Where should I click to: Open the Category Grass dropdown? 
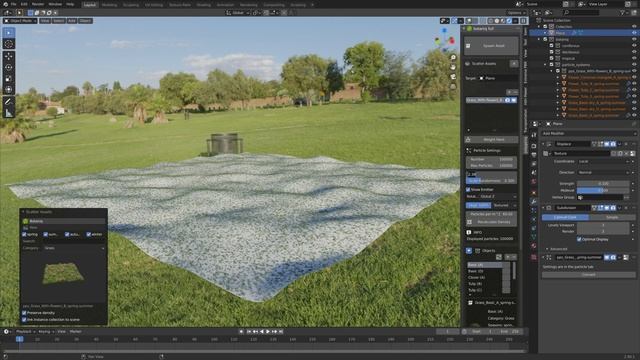[x=74, y=248]
